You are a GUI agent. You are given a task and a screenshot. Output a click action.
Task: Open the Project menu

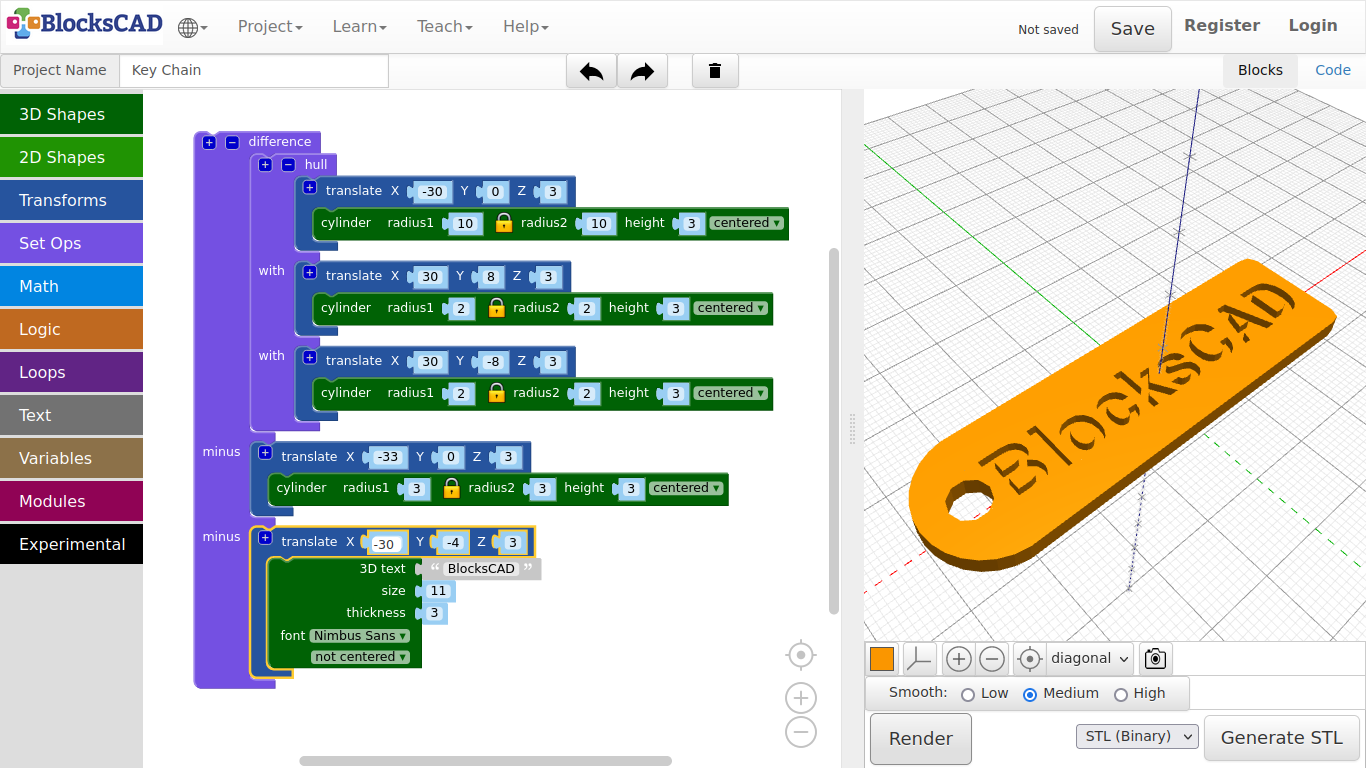coord(269,27)
